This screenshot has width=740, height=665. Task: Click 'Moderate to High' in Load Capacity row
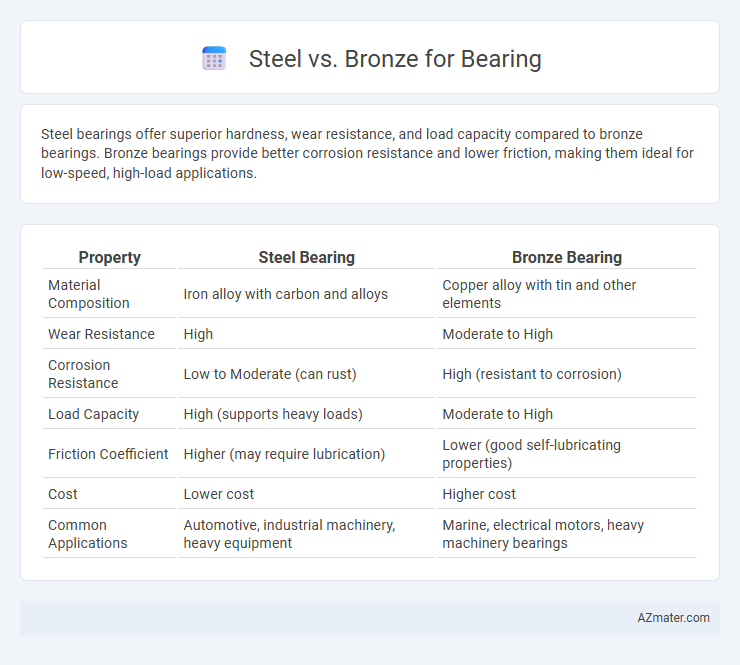click(497, 414)
